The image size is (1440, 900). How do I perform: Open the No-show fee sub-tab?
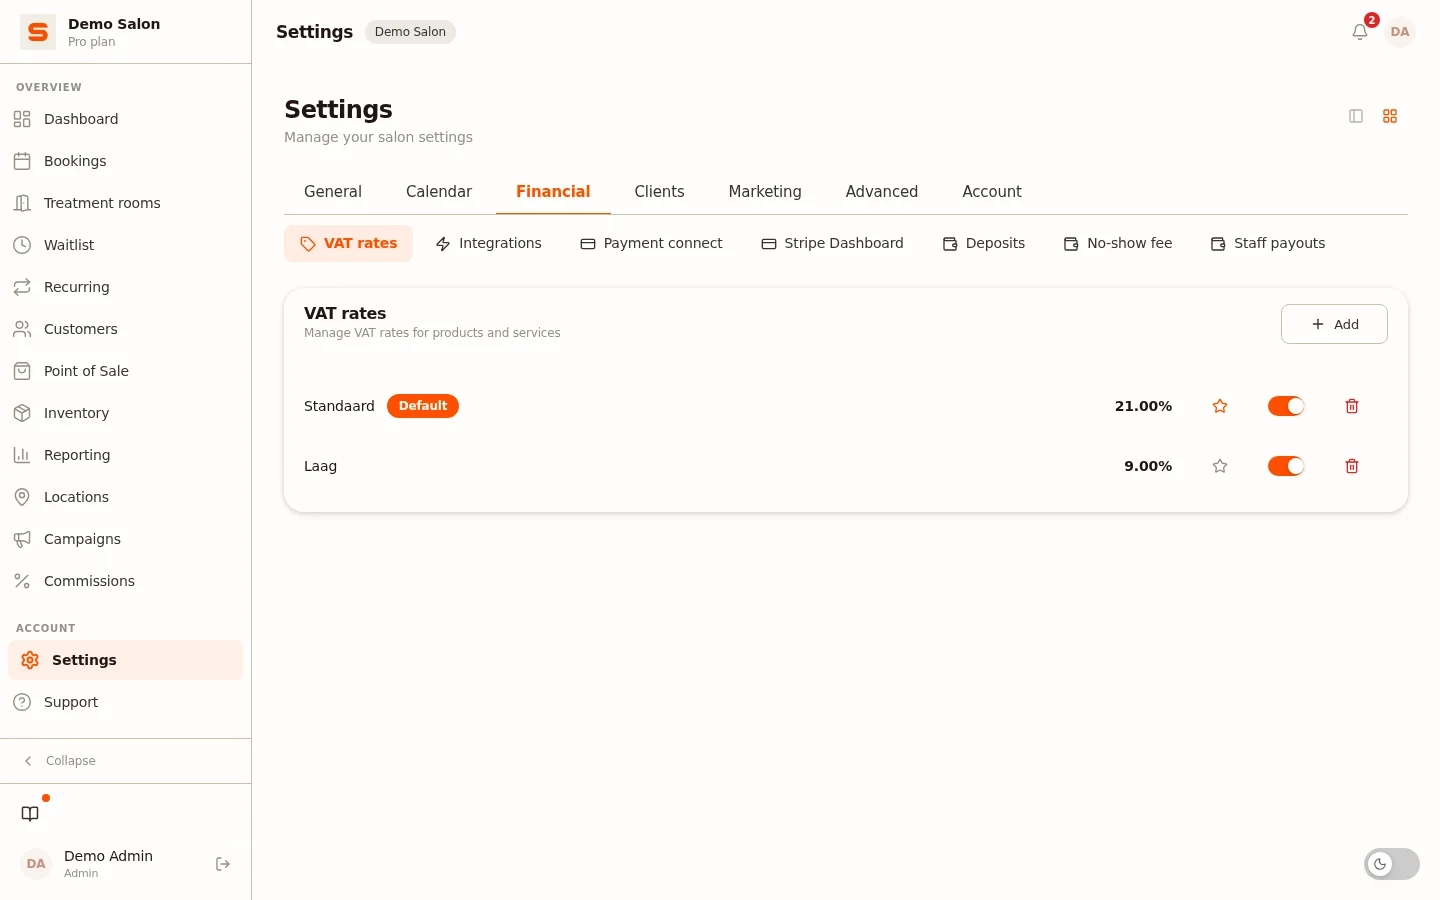coord(1118,244)
